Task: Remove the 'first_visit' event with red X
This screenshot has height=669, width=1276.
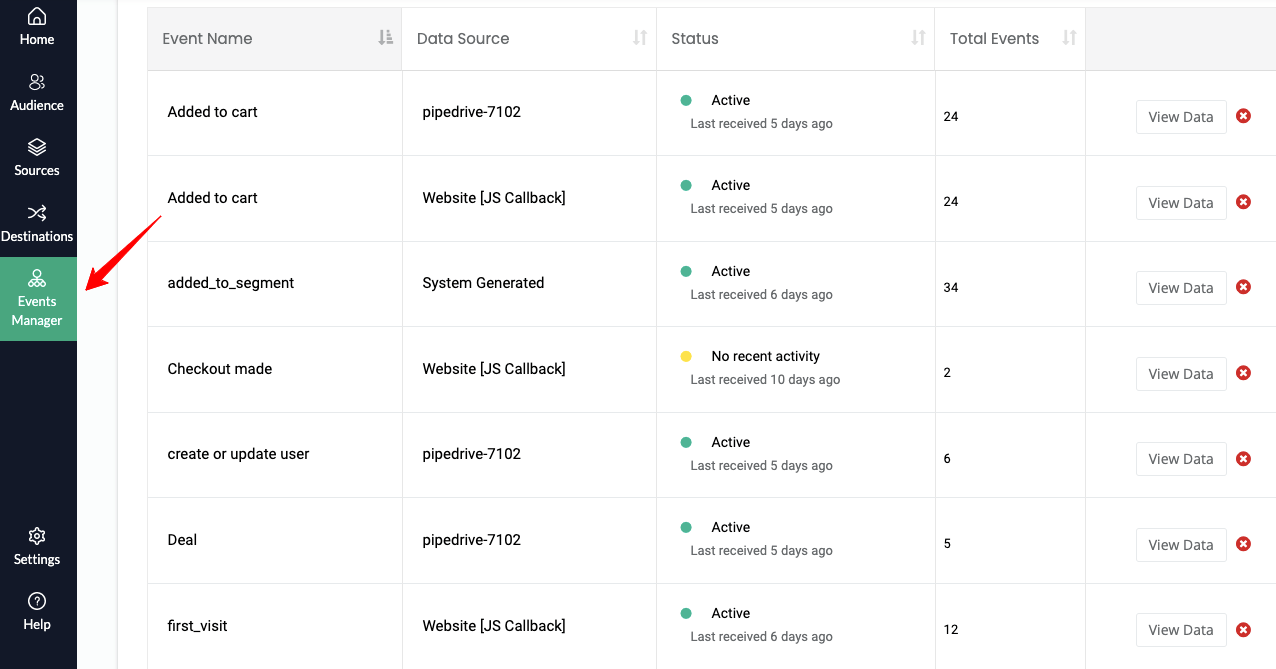Action: [1243, 629]
